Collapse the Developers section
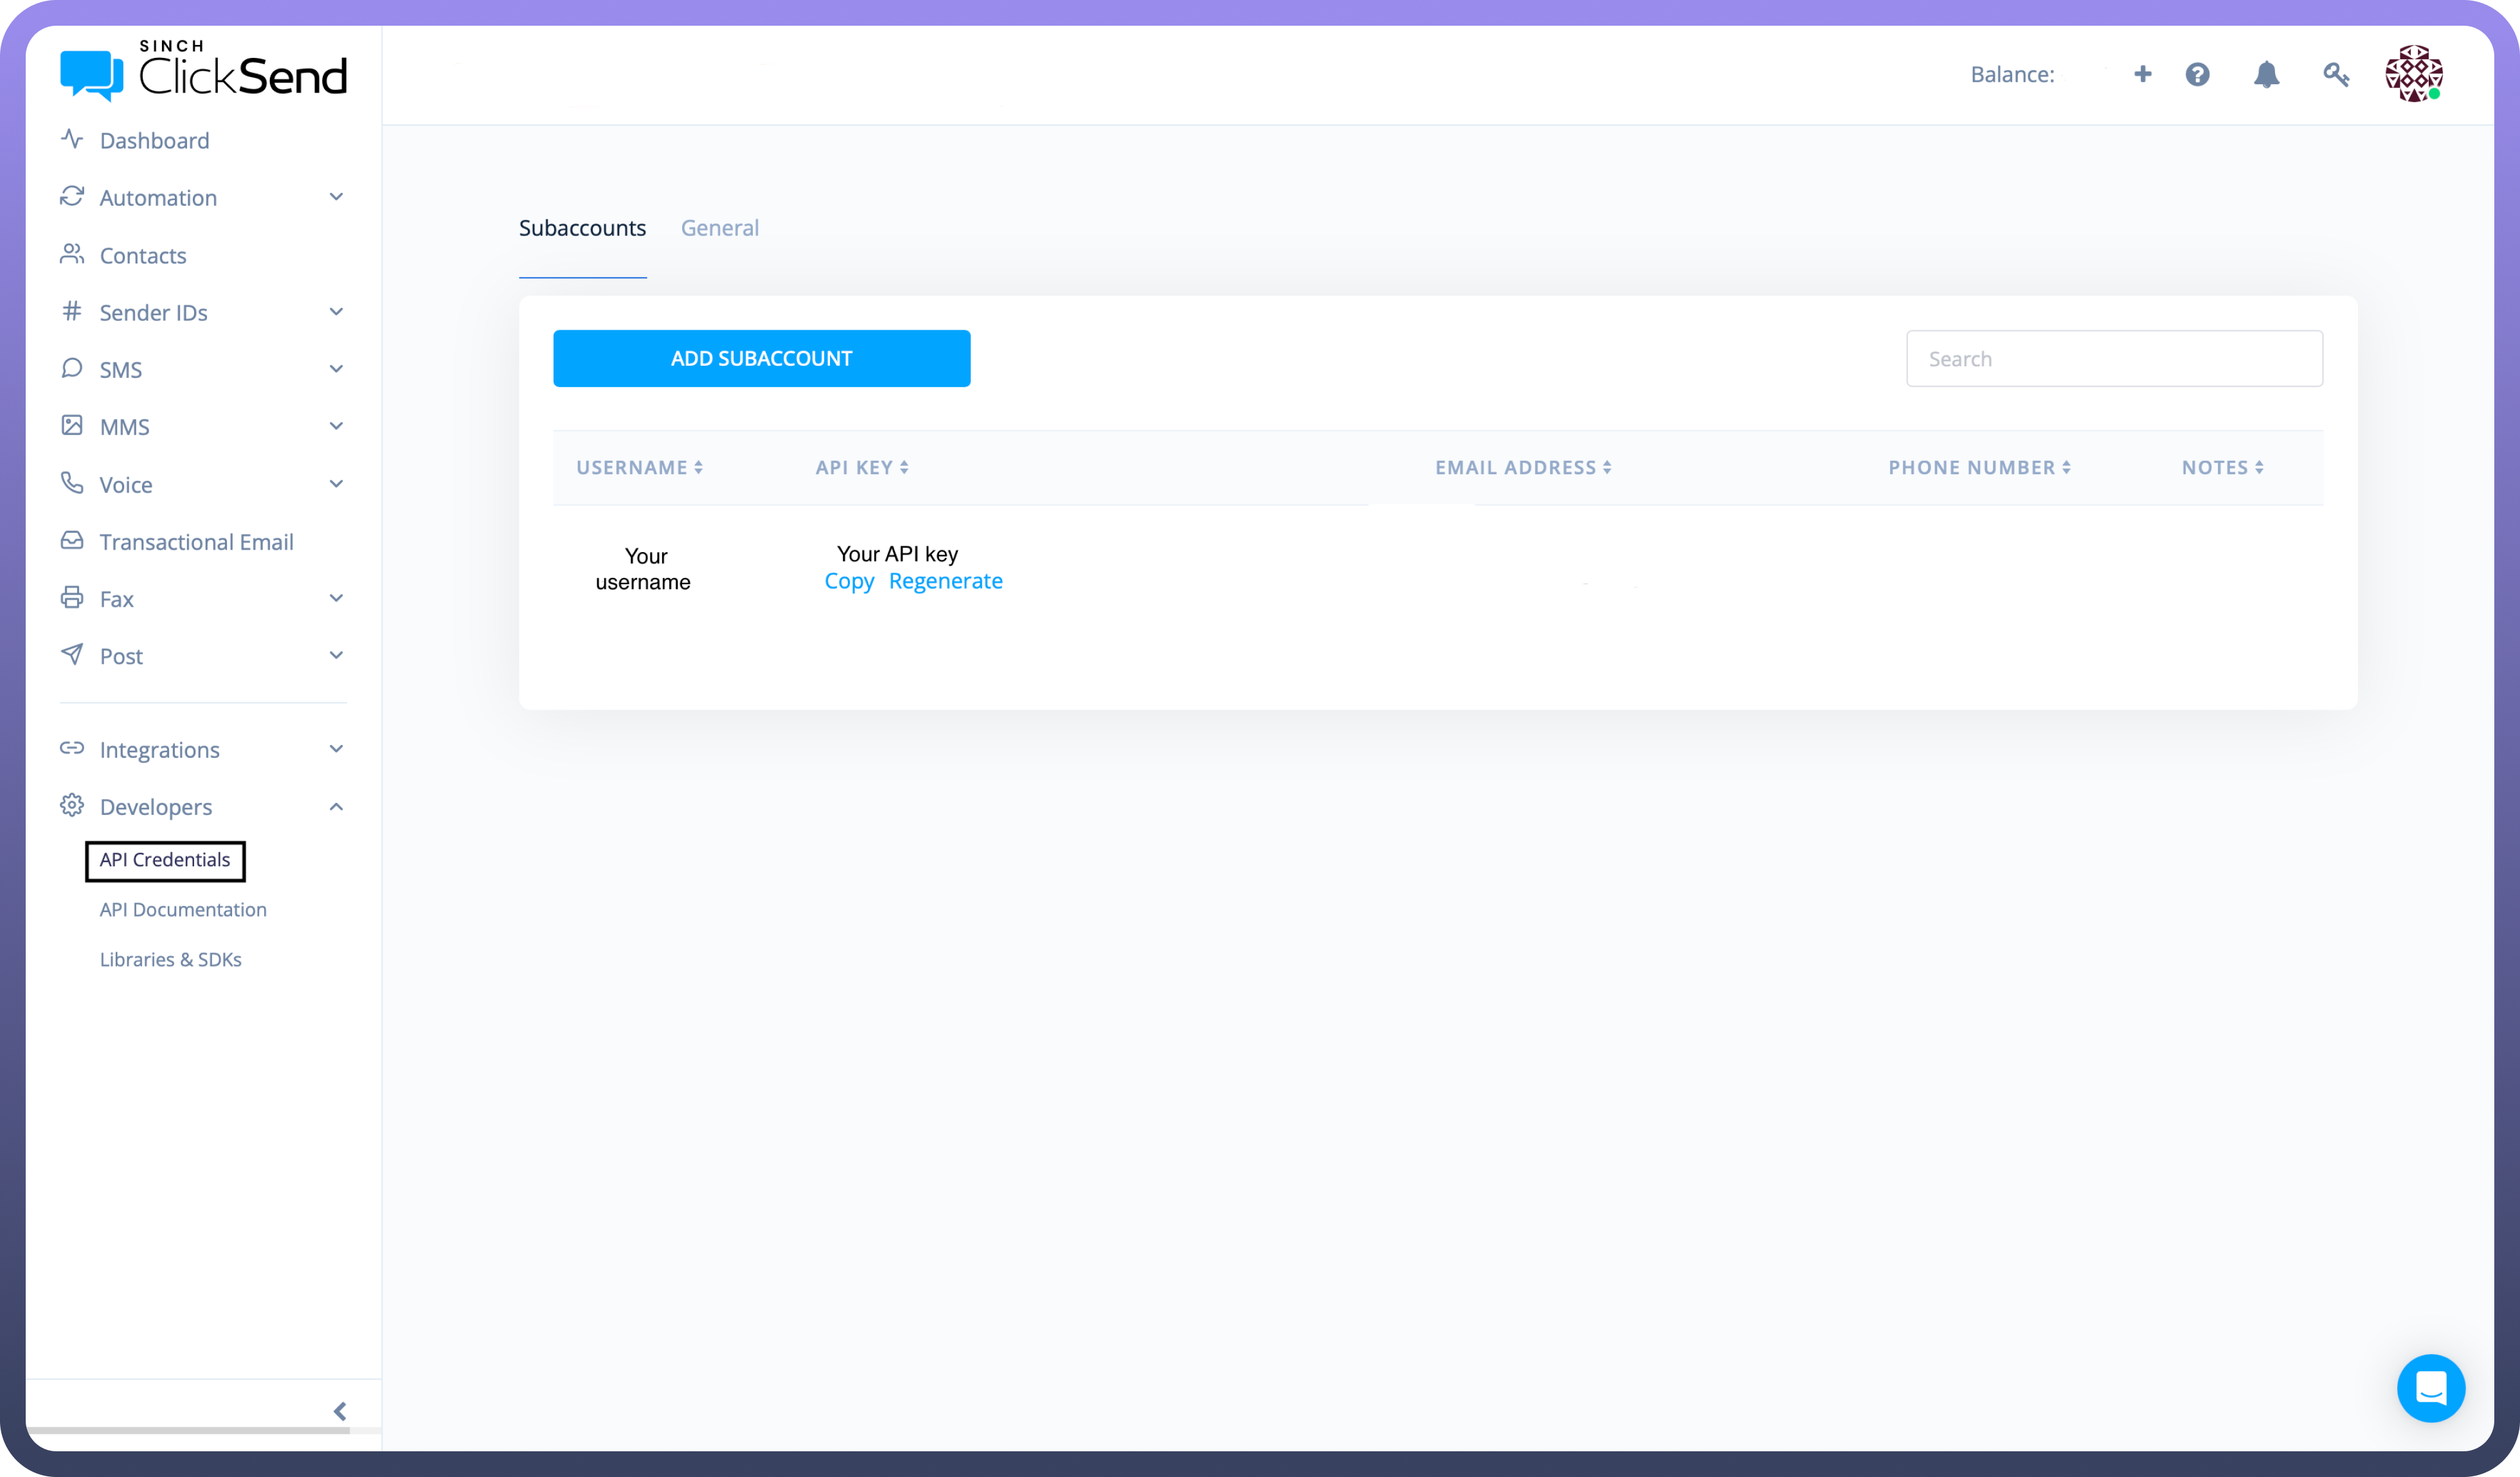 (336, 806)
